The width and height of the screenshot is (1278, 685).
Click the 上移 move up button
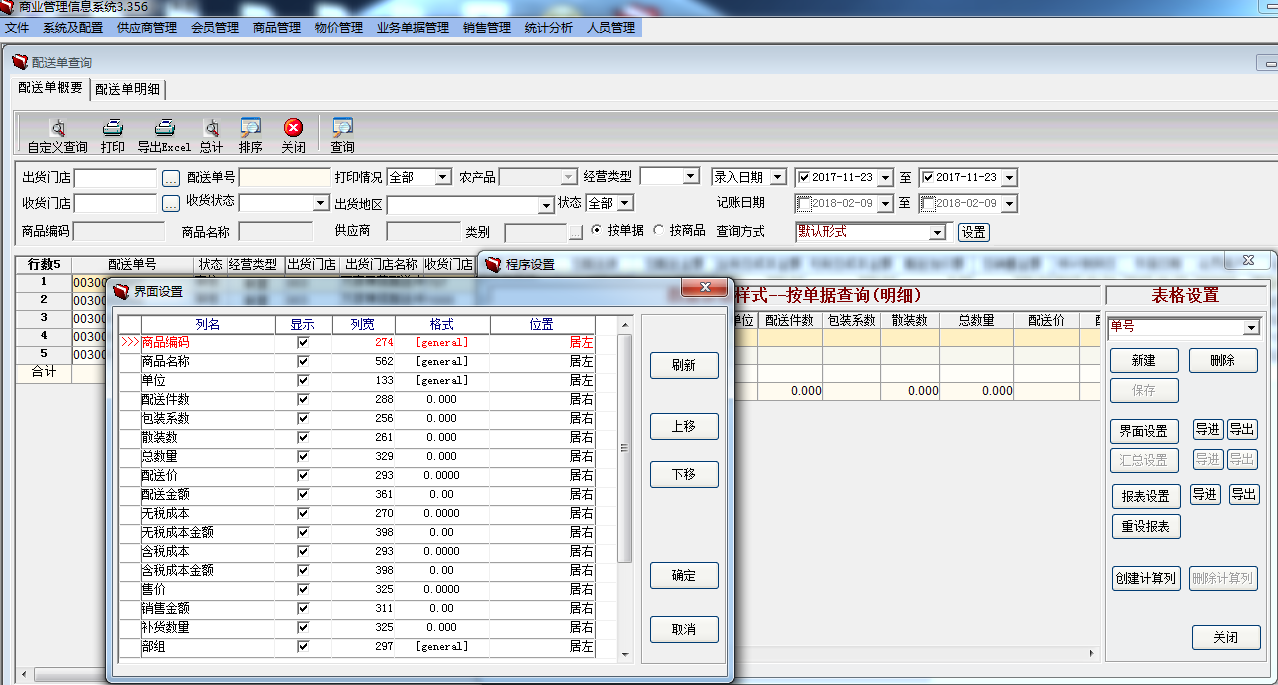pos(684,425)
